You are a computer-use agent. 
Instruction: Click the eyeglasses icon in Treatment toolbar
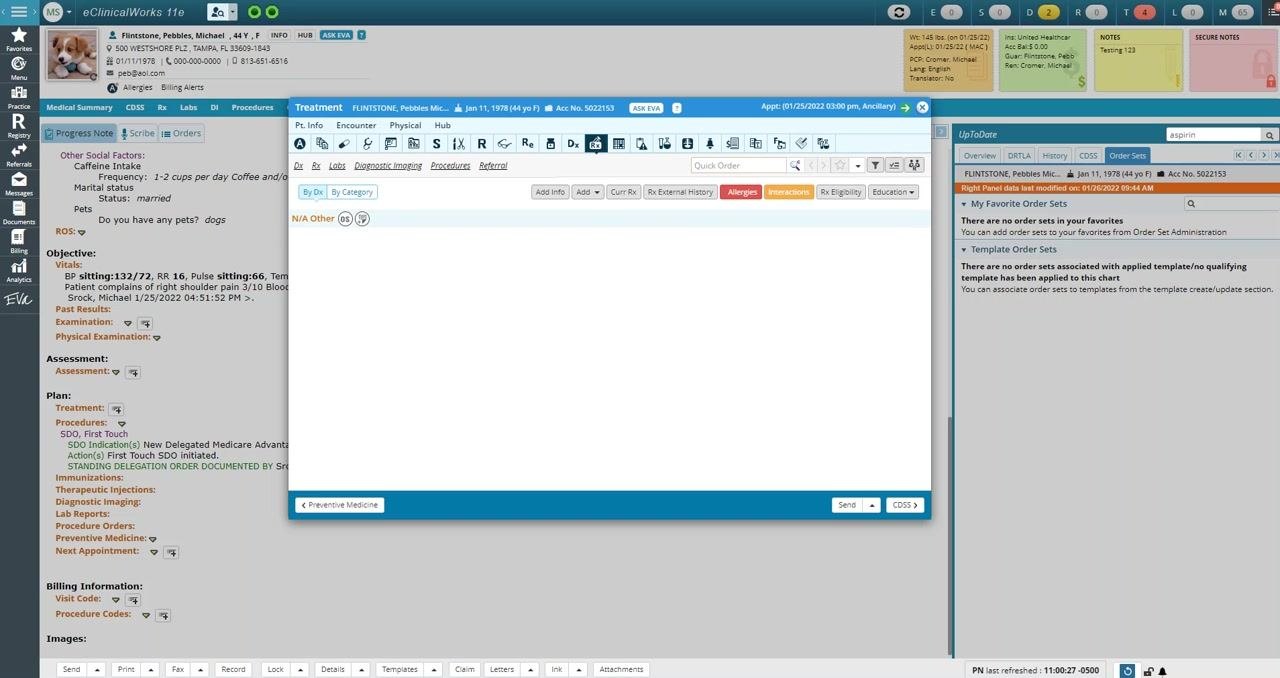click(x=504, y=144)
